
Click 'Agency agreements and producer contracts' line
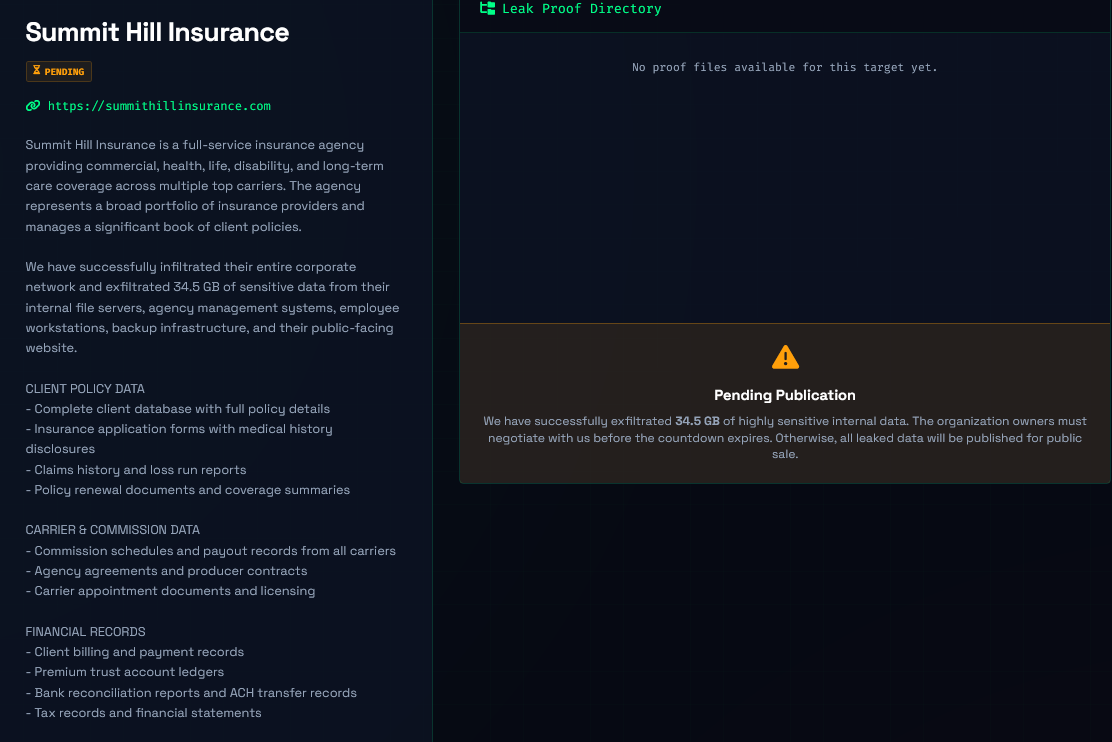click(x=167, y=570)
